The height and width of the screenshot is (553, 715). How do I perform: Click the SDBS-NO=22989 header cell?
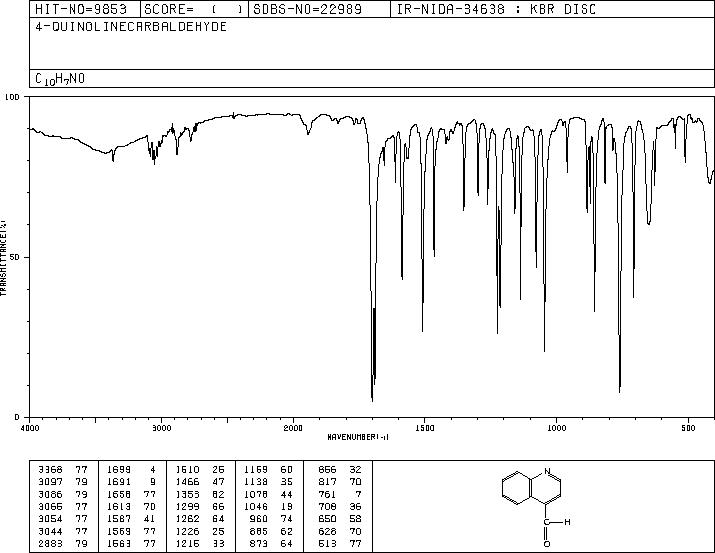pos(319,9)
